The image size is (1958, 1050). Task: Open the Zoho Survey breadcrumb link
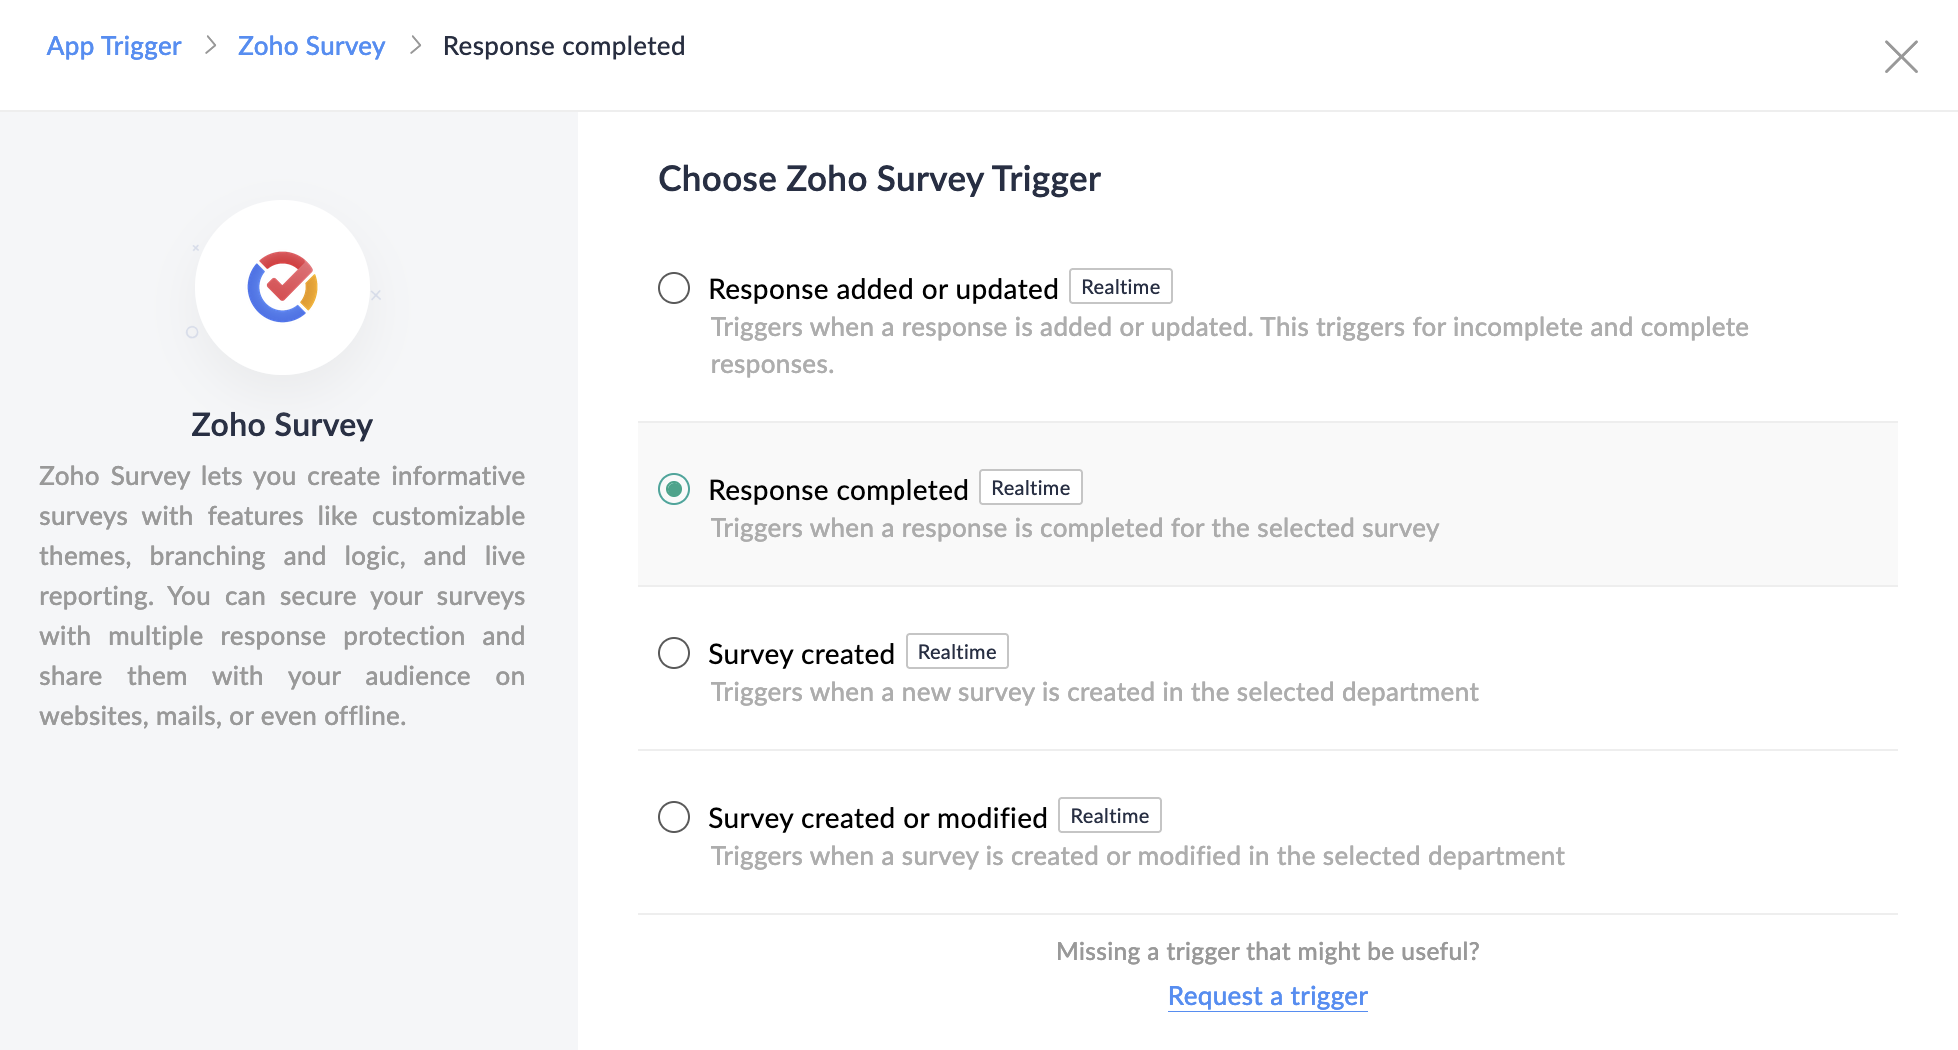[x=311, y=46]
